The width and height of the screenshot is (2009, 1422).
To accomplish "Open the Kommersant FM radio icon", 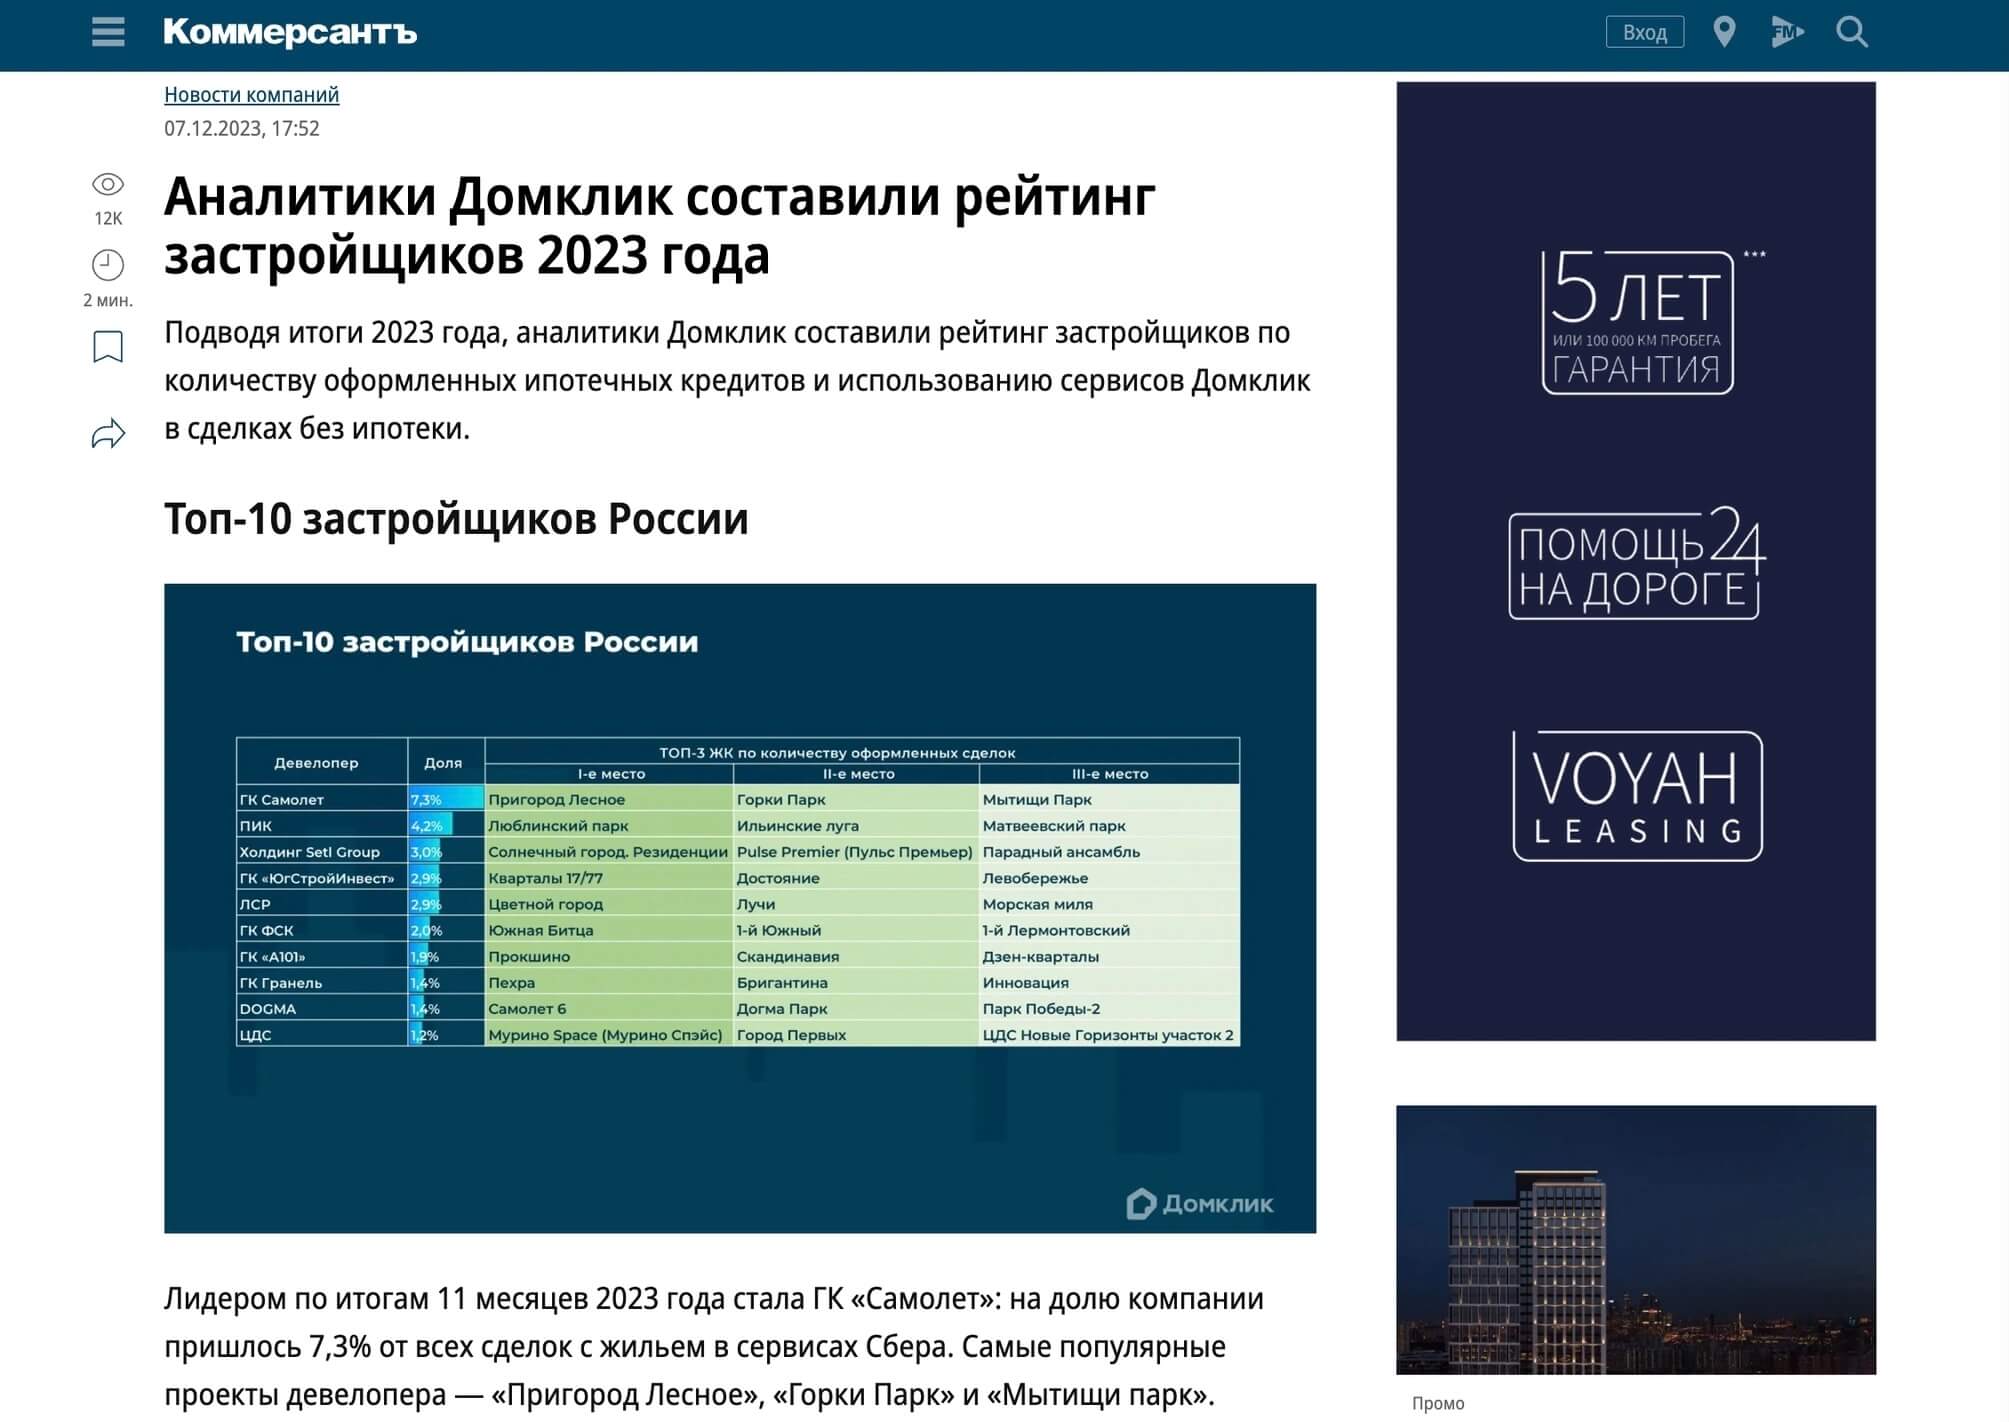I will tap(1787, 32).
